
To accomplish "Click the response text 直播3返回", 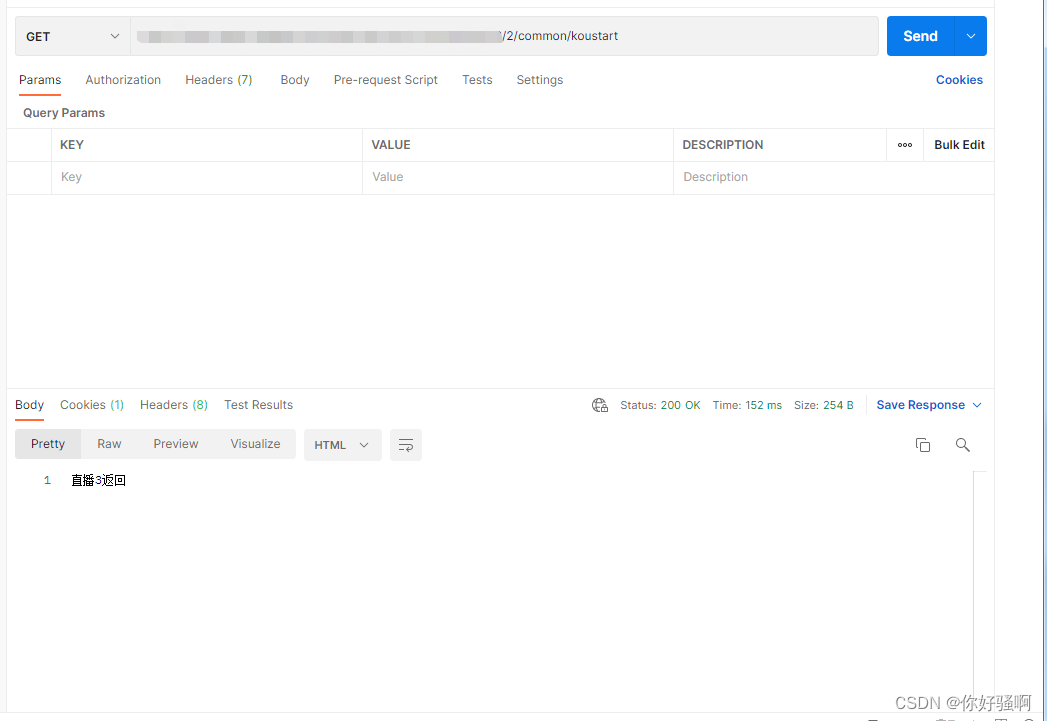I will click(98, 481).
